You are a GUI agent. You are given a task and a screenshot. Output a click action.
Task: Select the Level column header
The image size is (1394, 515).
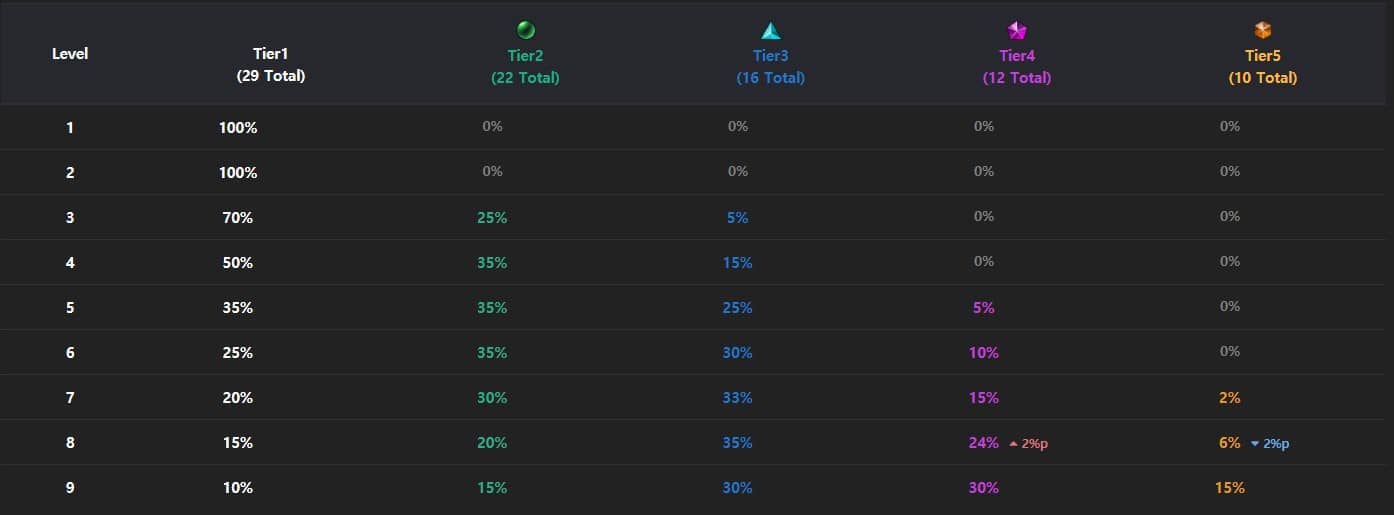(x=70, y=53)
